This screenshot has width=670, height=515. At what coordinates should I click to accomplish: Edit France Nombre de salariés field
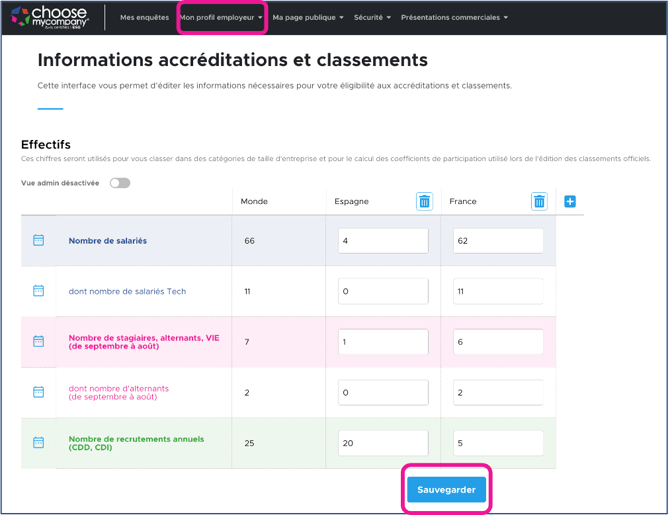coord(498,241)
